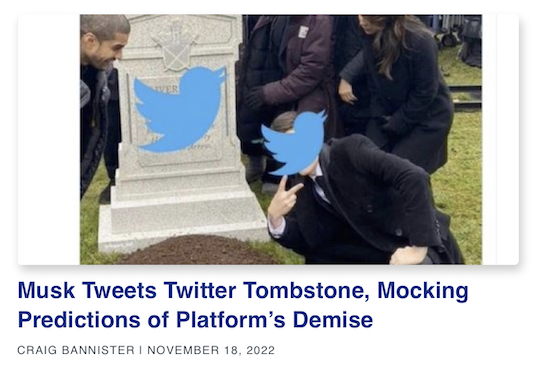The width and height of the screenshot is (535, 375).
Task: Click the carved crest atop the tombstone
Action: tap(175, 46)
